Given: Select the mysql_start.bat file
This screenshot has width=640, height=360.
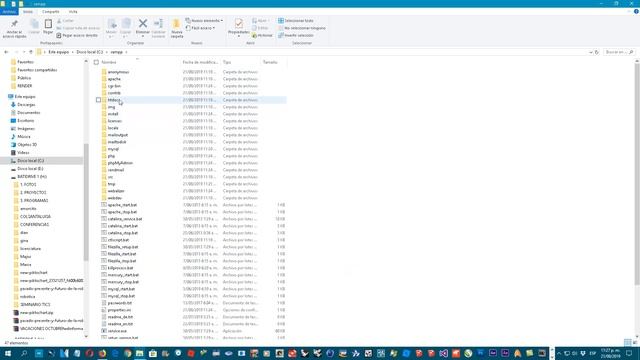Looking at the screenshot, I should click(121, 289).
